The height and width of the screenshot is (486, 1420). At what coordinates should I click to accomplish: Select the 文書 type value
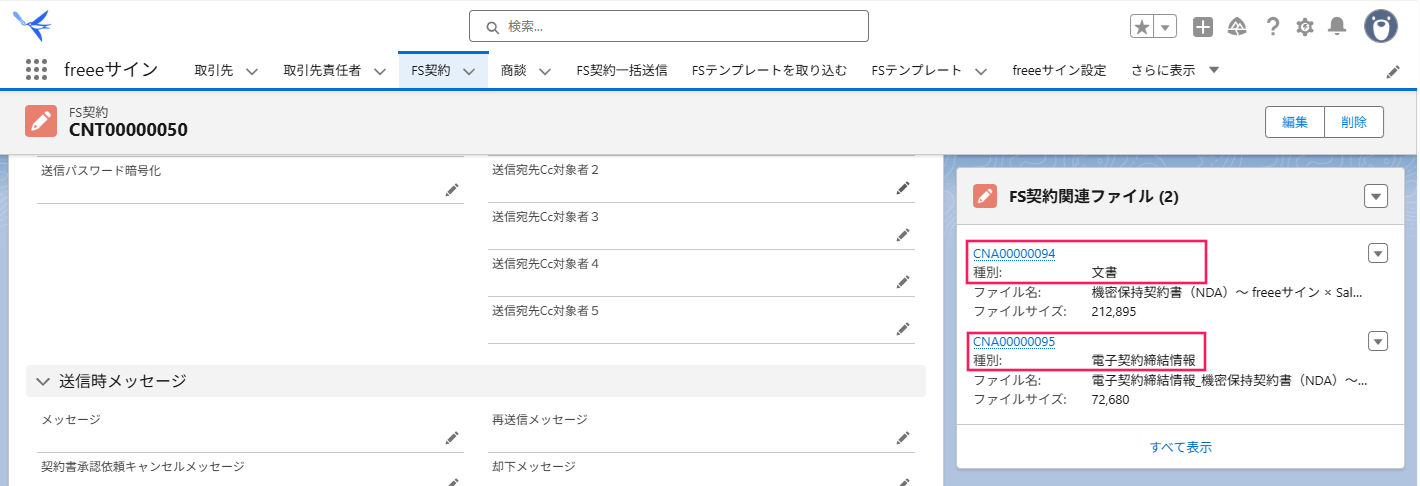point(1104,272)
